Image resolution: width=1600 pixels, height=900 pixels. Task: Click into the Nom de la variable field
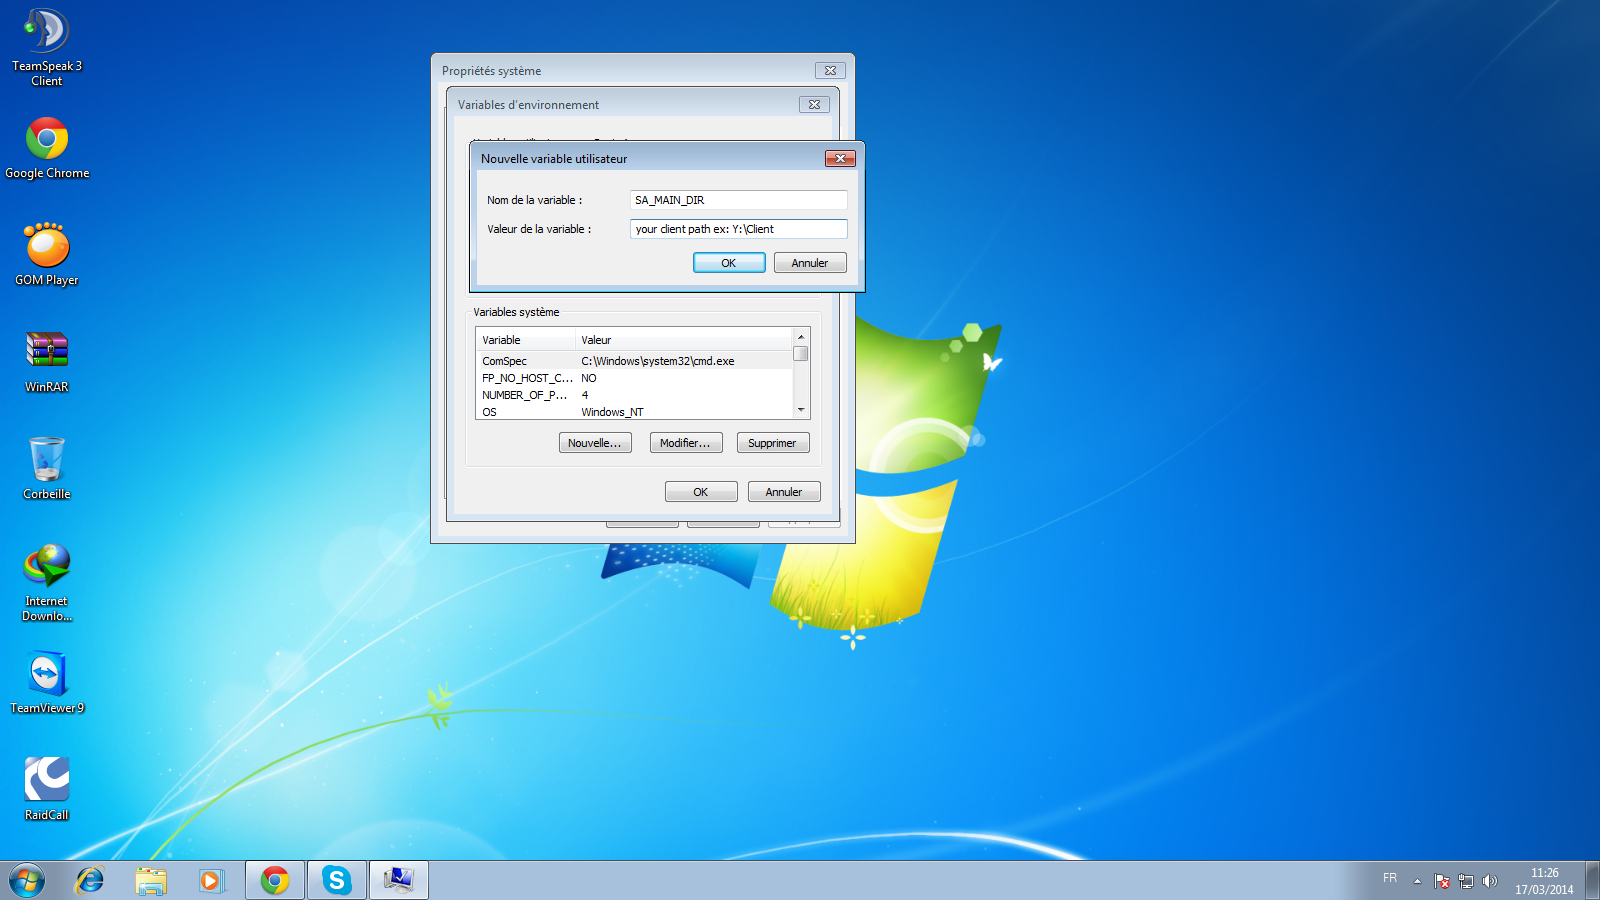coord(739,200)
